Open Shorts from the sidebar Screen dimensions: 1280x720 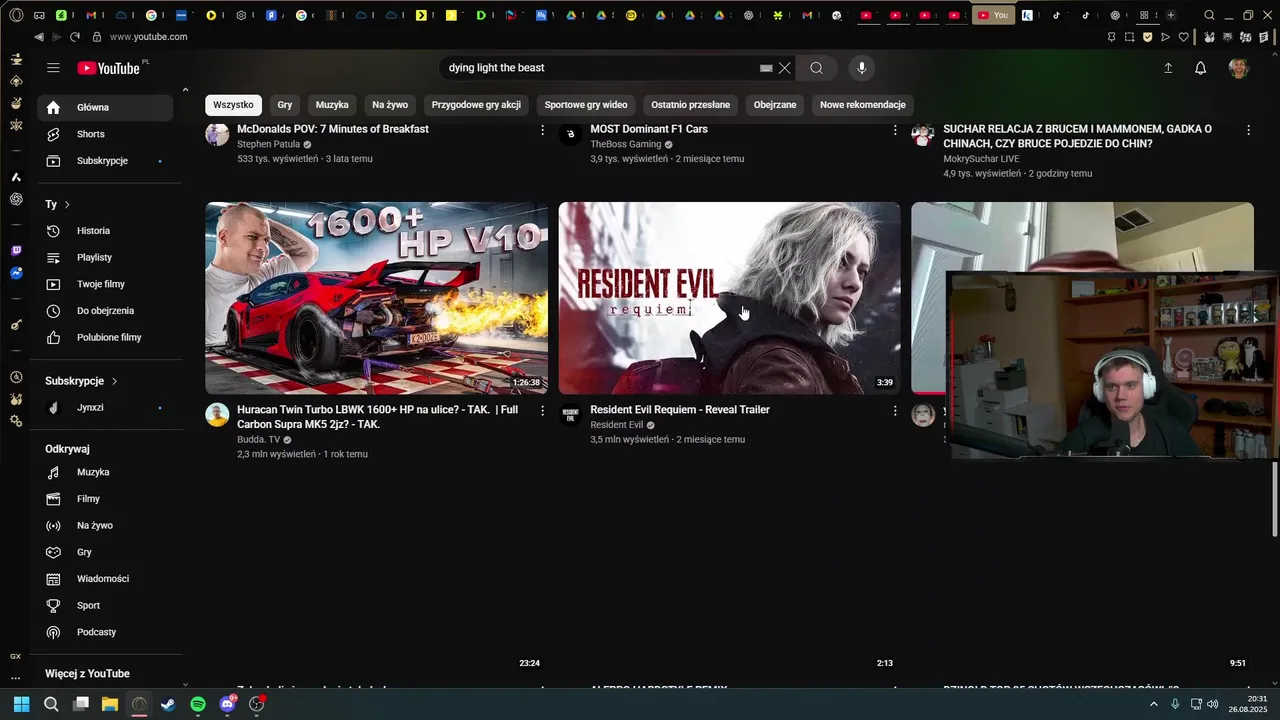105,134
